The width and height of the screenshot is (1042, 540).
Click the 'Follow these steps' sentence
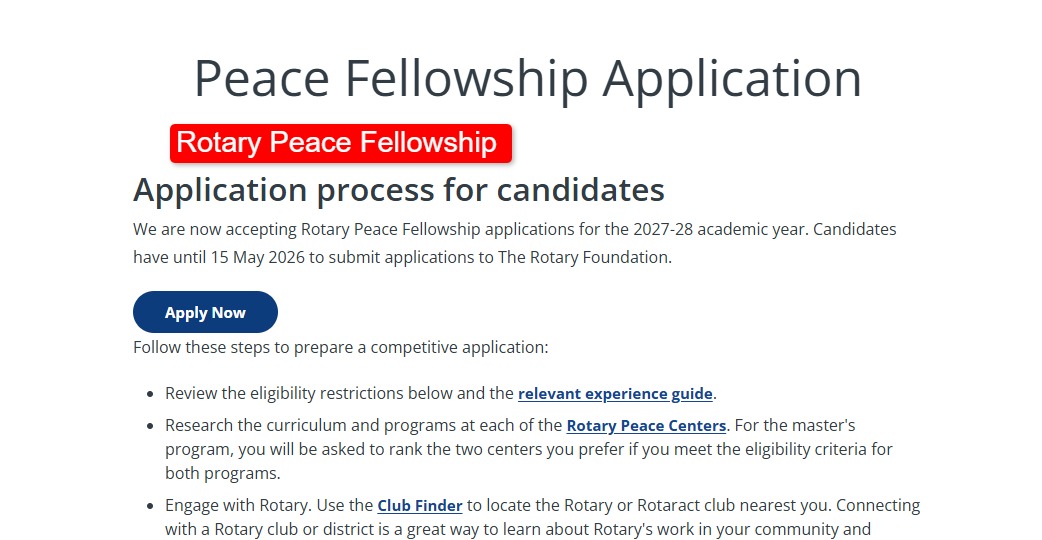pyautogui.click(x=340, y=347)
